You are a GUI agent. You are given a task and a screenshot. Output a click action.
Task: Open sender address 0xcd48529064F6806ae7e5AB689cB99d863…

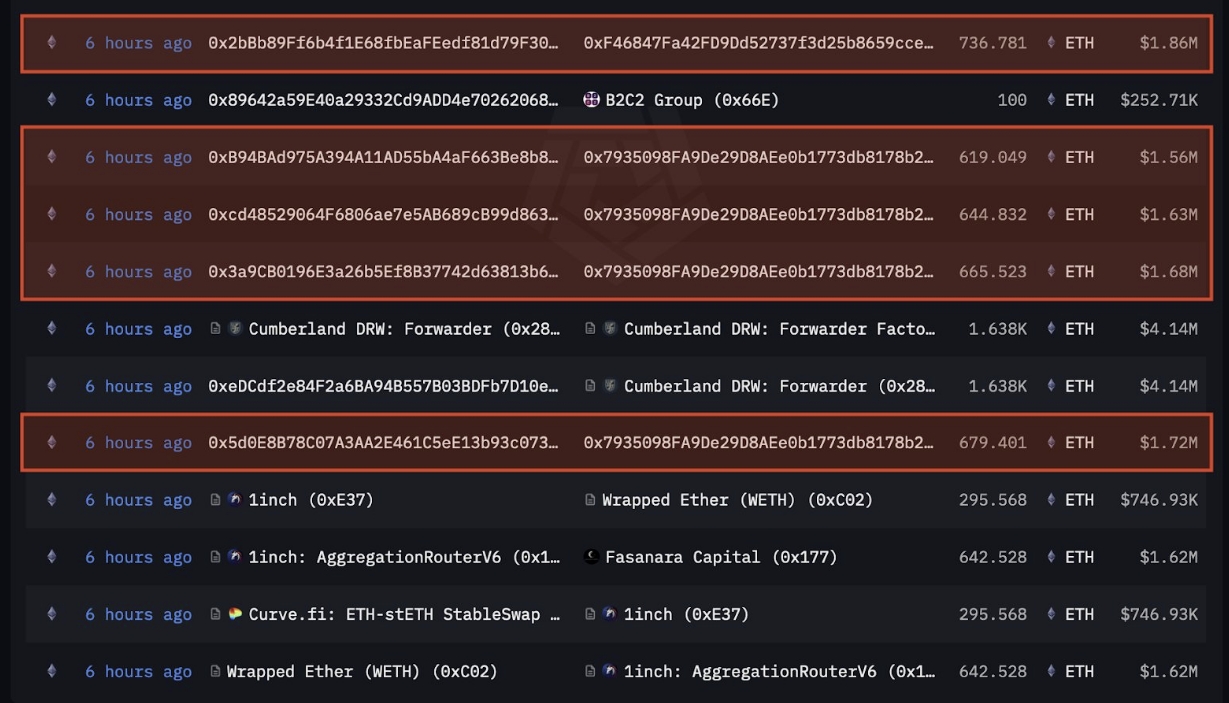coord(384,214)
